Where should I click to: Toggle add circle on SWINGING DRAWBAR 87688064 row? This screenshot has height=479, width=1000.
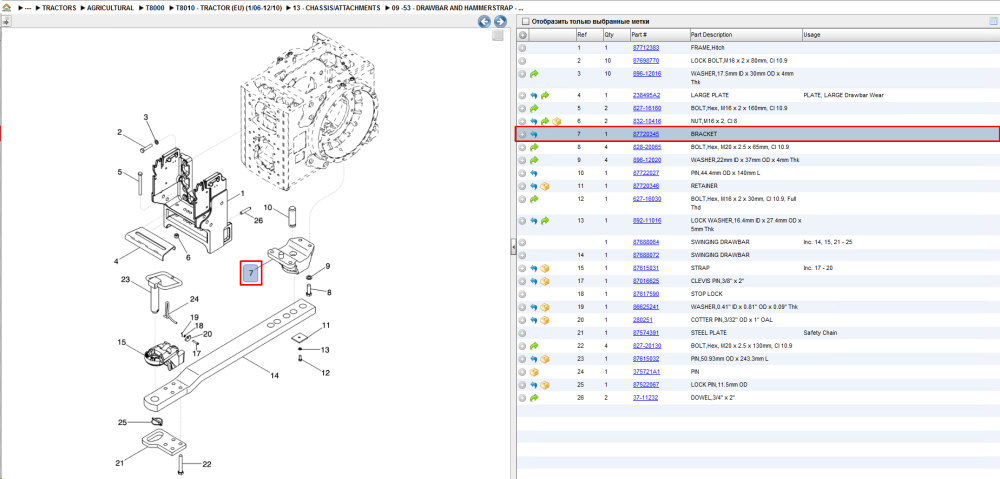(x=522, y=242)
